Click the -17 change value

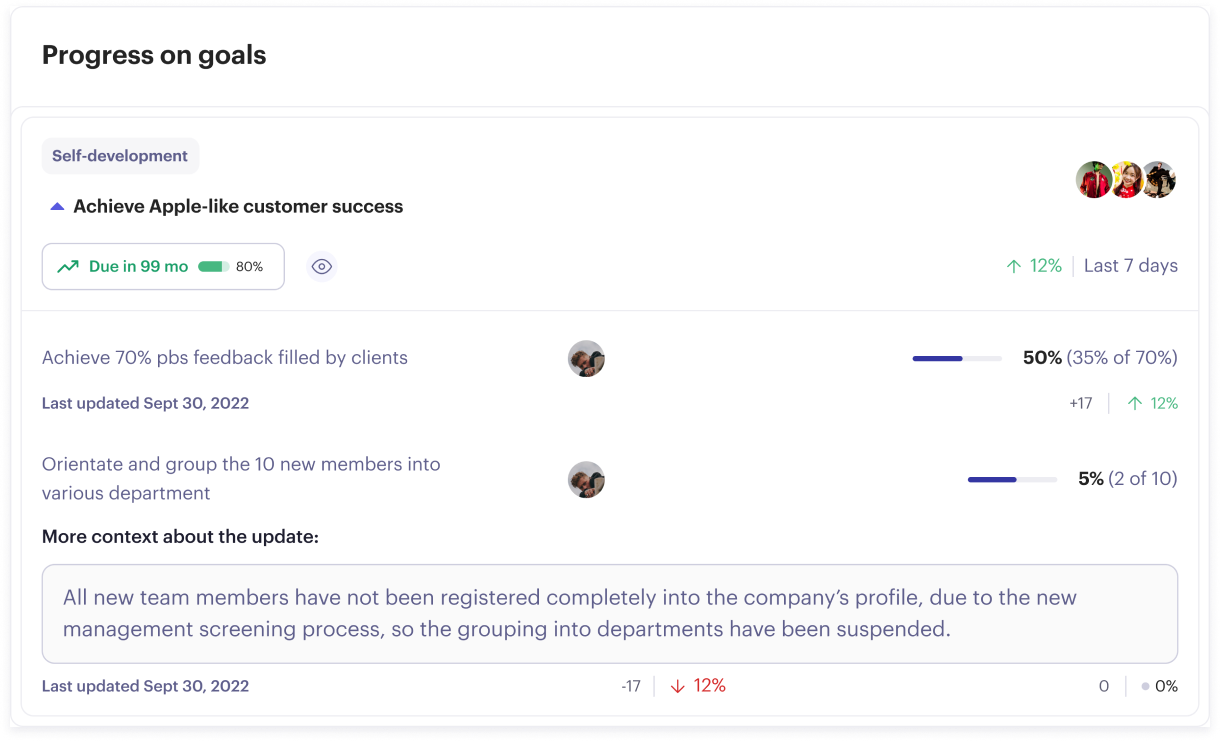pyautogui.click(x=631, y=687)
